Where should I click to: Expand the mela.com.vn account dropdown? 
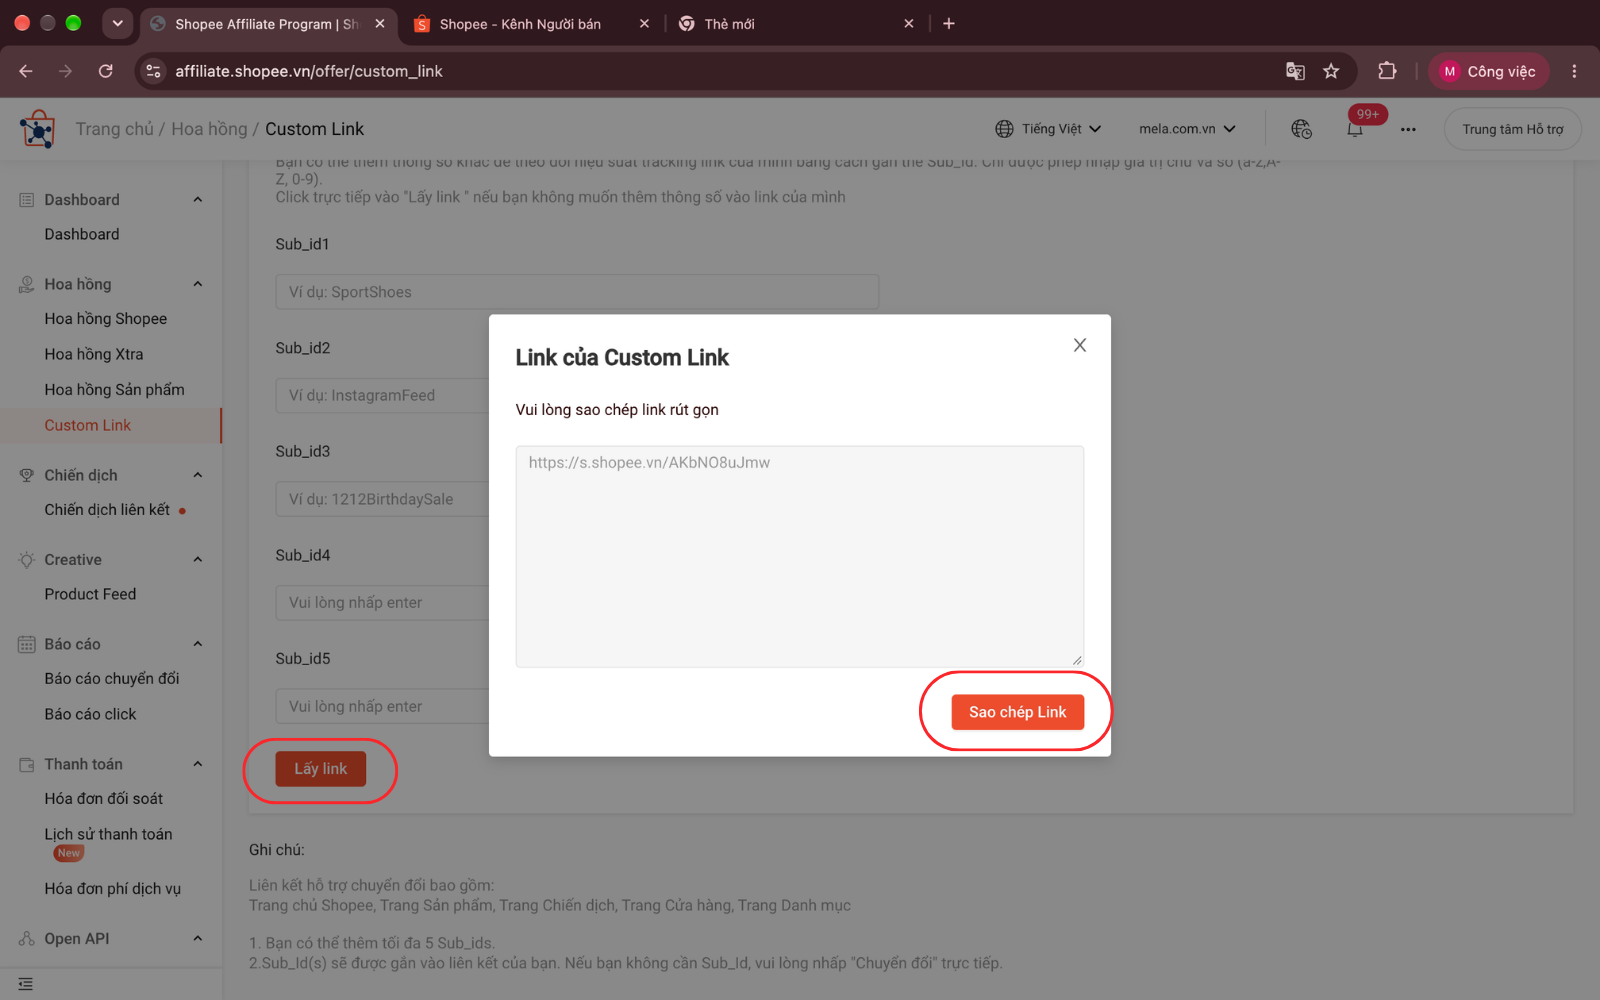(x=1187, y=129)
